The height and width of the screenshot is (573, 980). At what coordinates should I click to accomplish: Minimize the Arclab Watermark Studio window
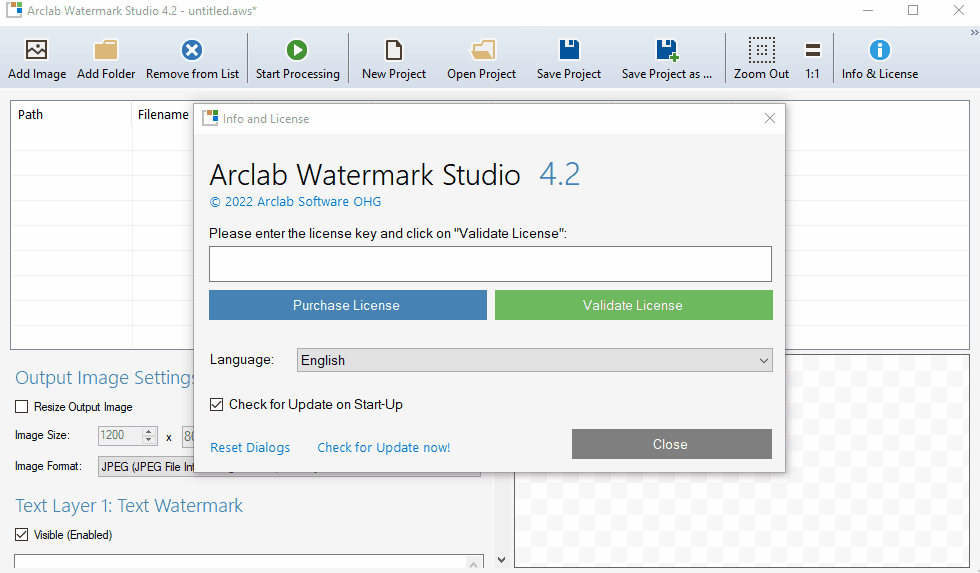tap(868, 11)
